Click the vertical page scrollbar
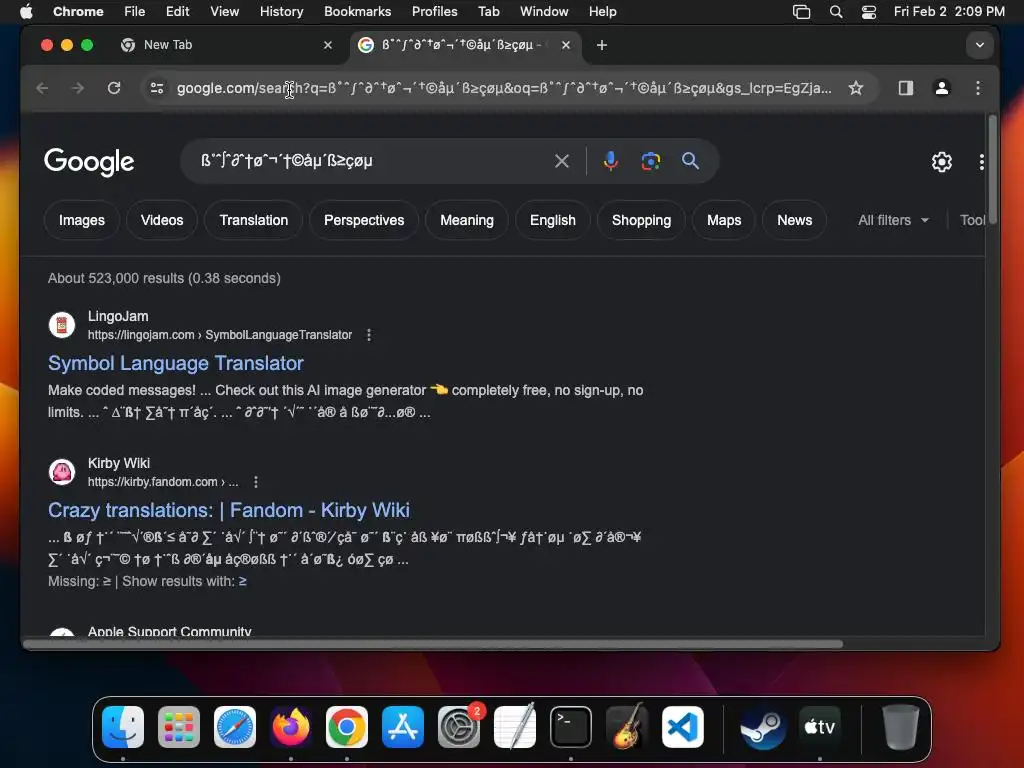Image resolution: width=1024 pixels, height=768 pixels. (993, 170)
